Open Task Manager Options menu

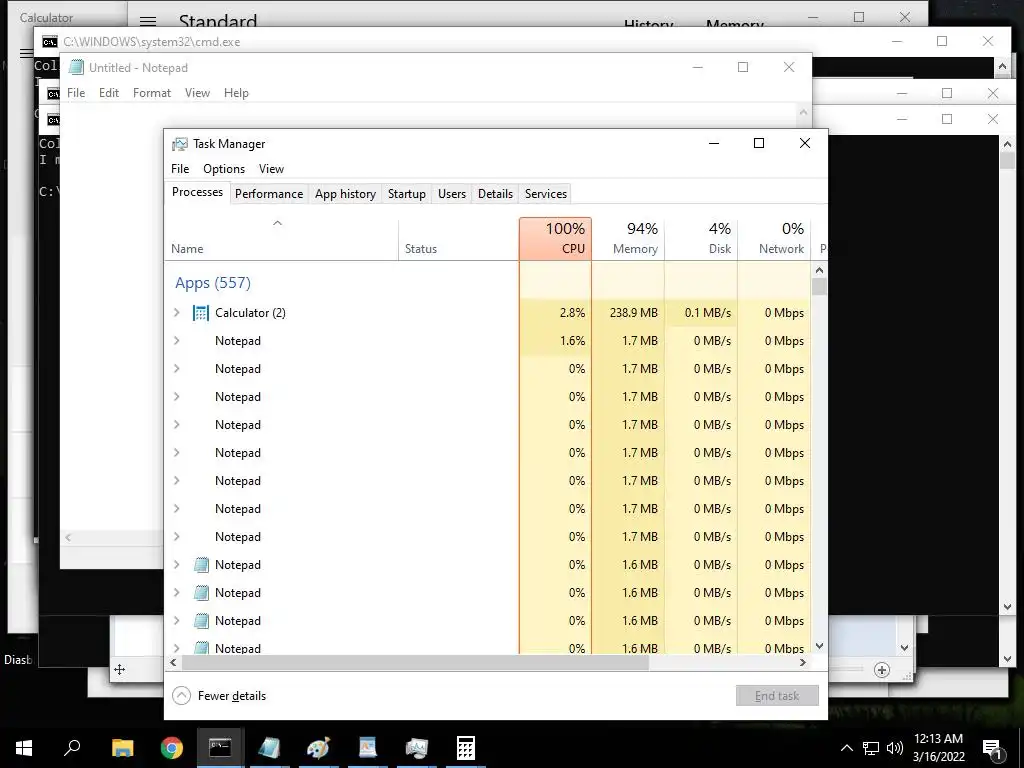(x=224, y=168)
